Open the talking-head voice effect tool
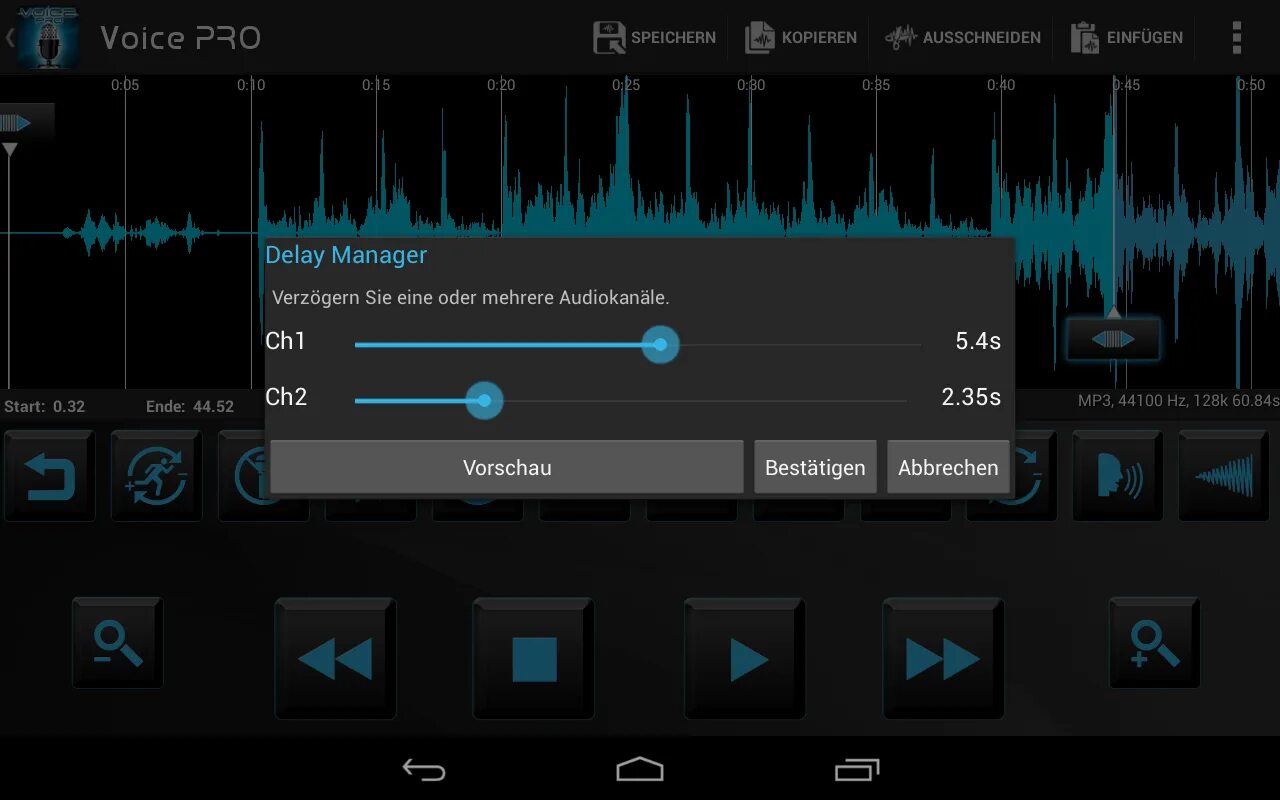The width and height of the screenshot is (1280, 800). (x=1118, y=476)
